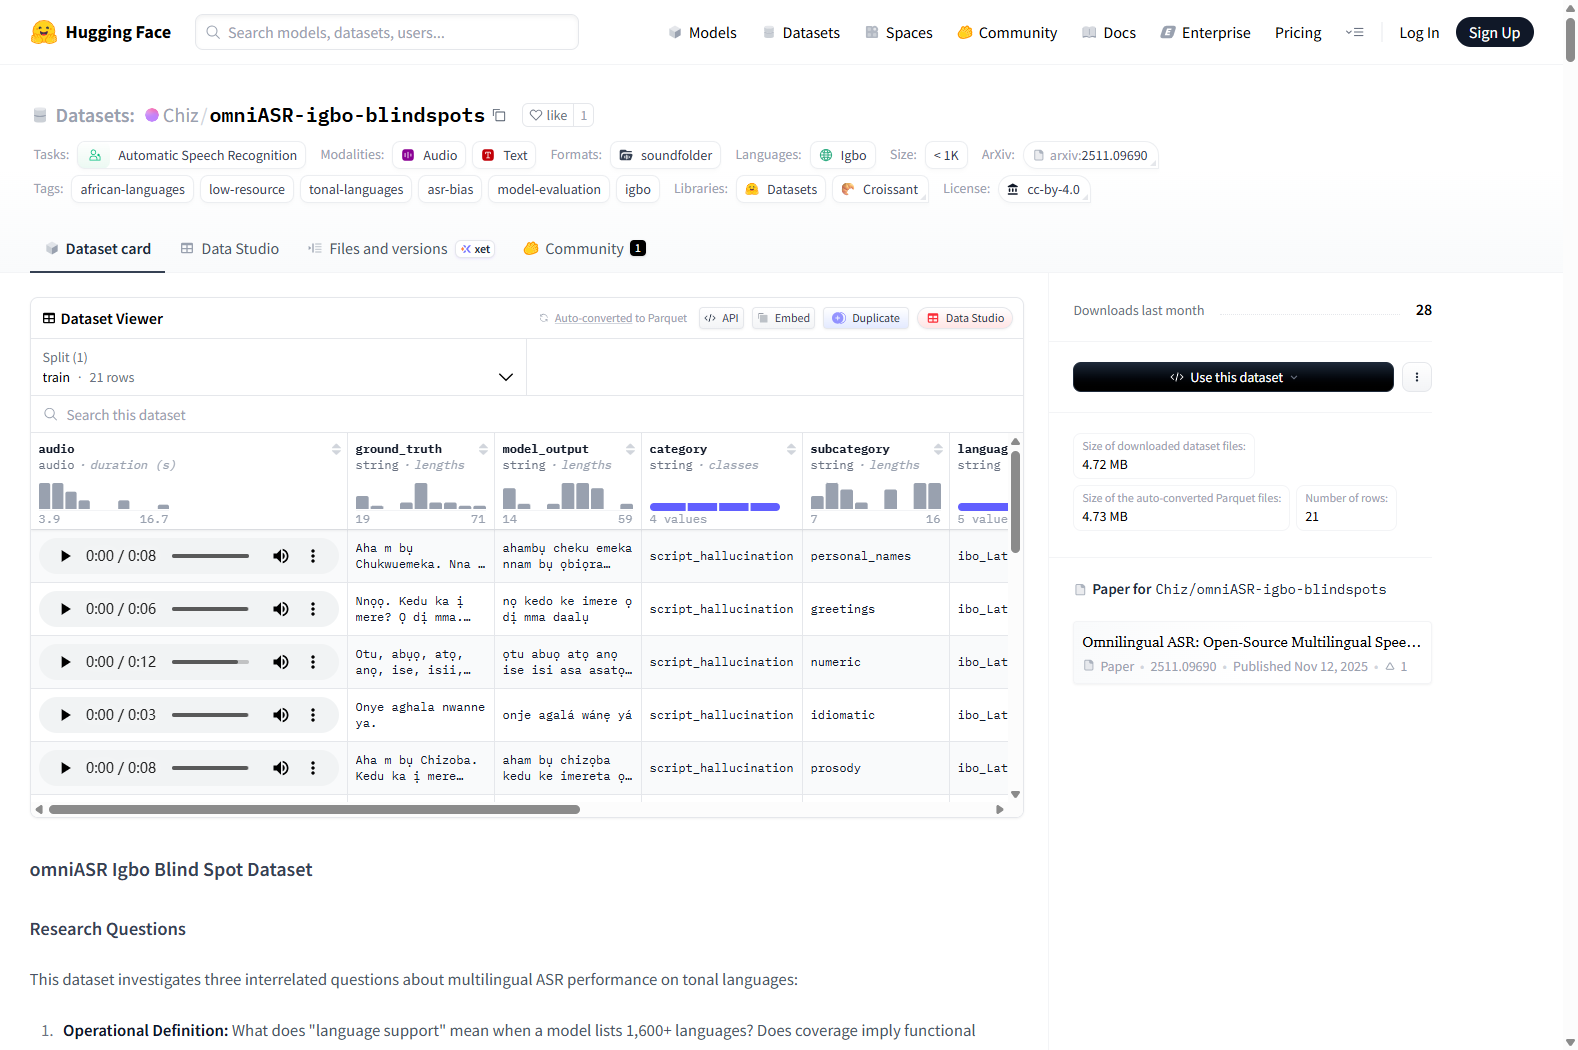Viewport: 1578px width, 1050px height.
Task: Click the Chiz author link
Action: 180,115
